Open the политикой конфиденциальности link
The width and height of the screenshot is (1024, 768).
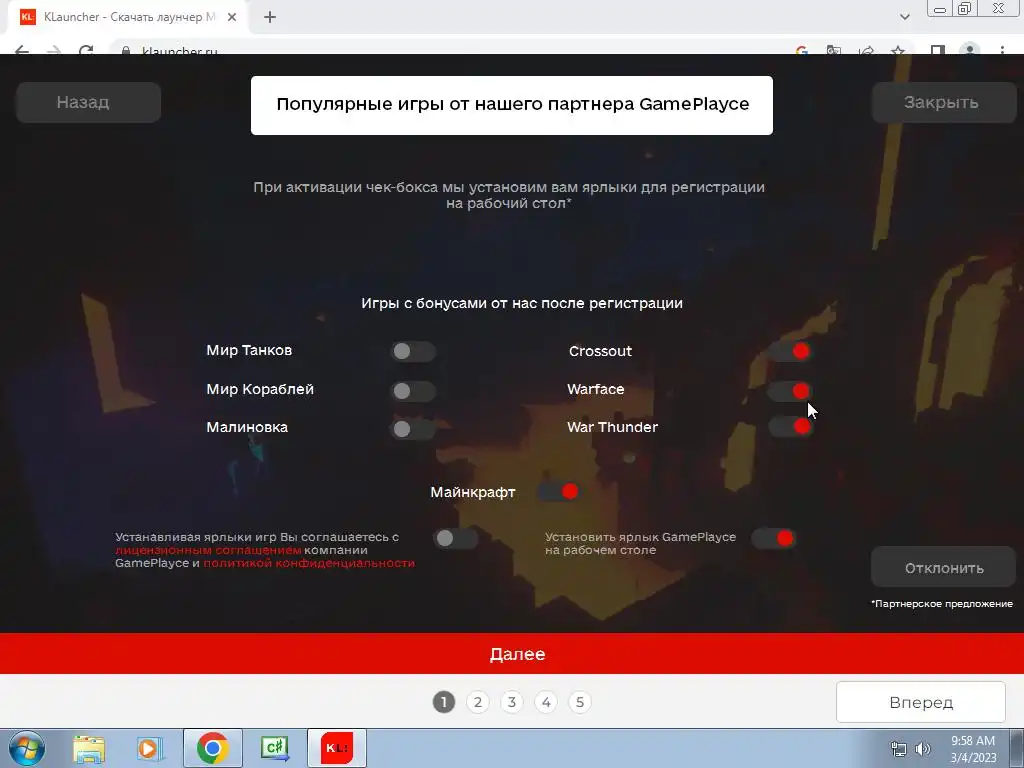(x=309, y=563)
